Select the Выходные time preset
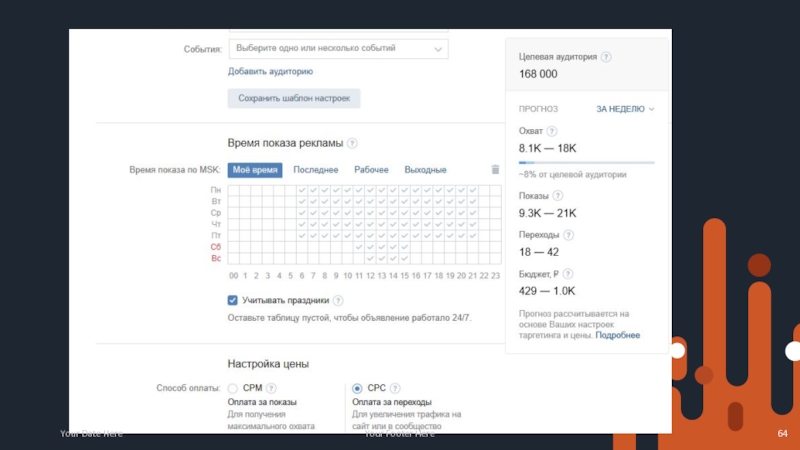The width and height of the screenshot is (800, 450). click(425, 170)
